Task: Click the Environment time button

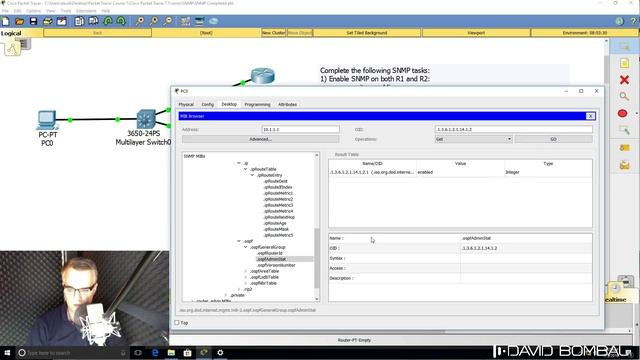Action: pos(584,33)
